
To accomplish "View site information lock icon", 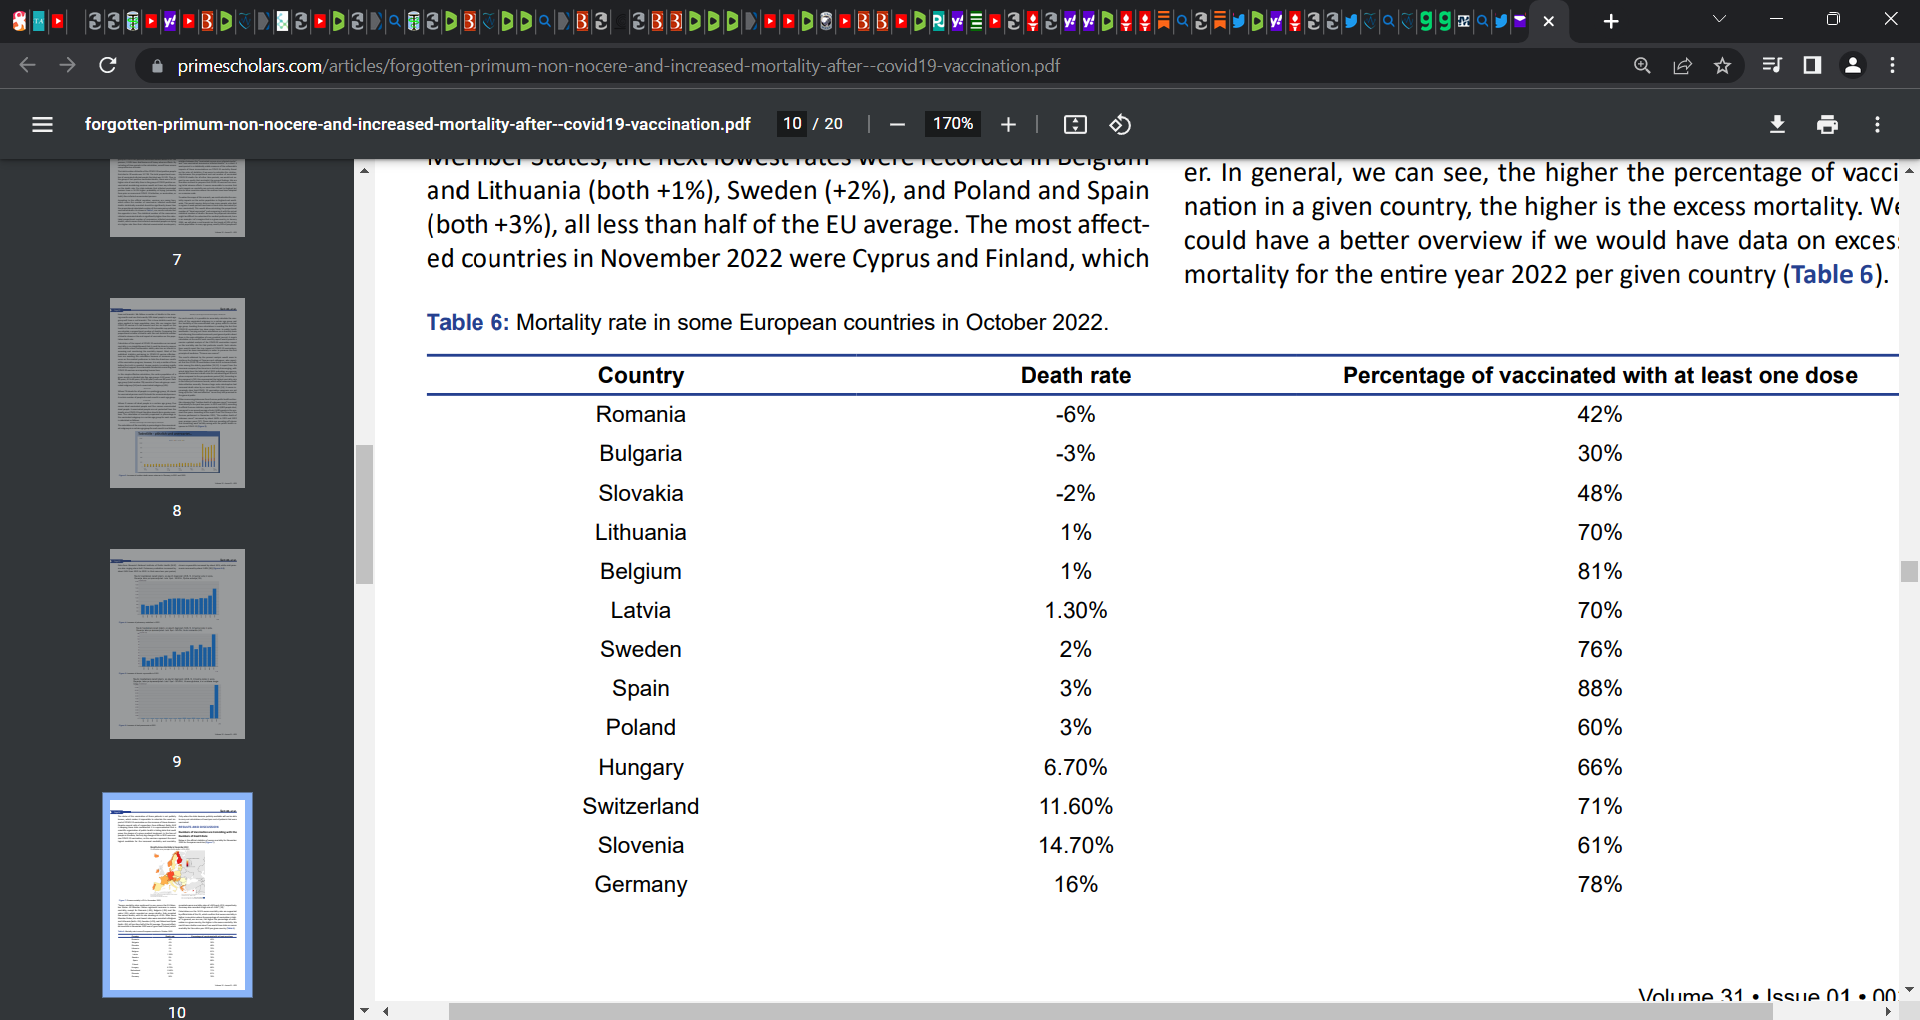I will (156, 66).
